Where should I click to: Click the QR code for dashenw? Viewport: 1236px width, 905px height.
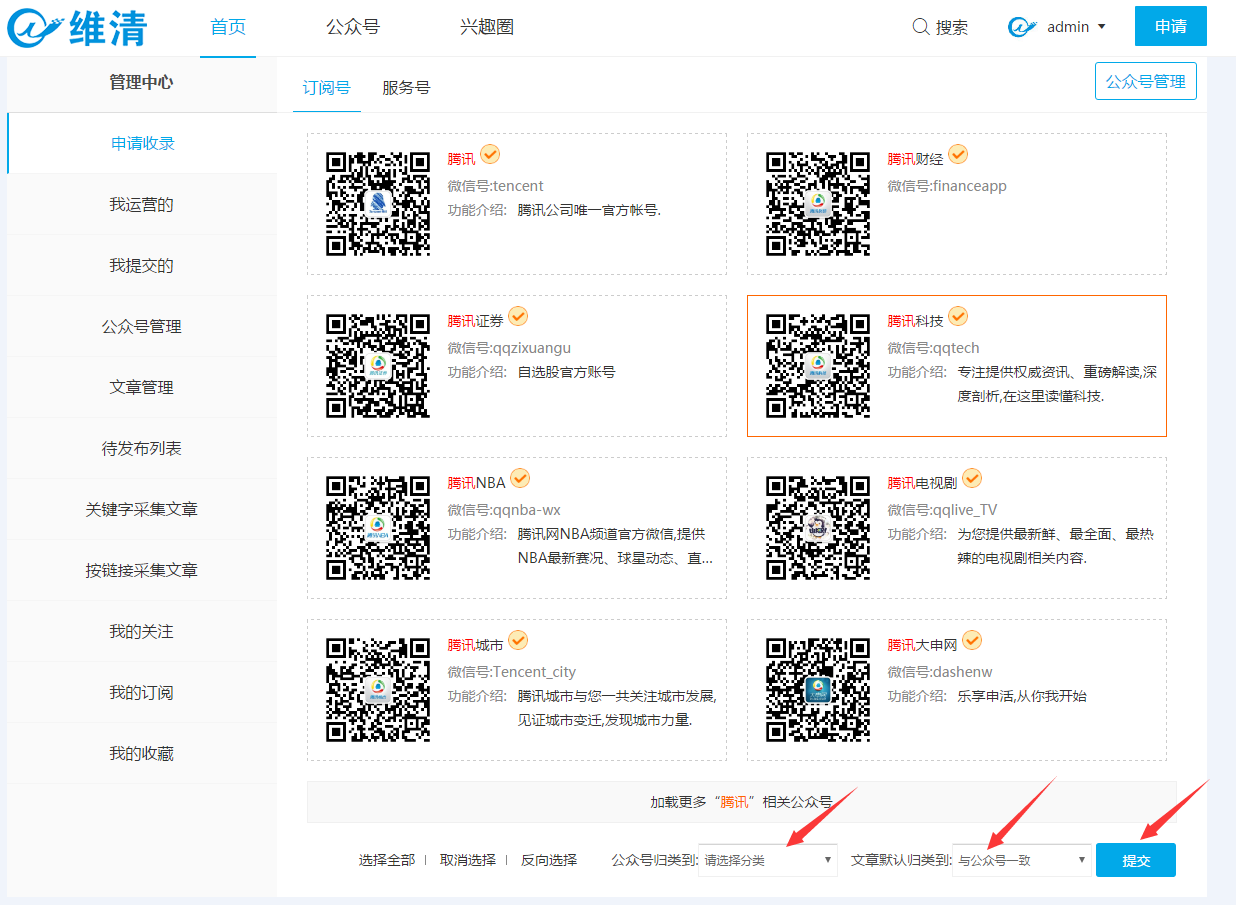(818, 690)
